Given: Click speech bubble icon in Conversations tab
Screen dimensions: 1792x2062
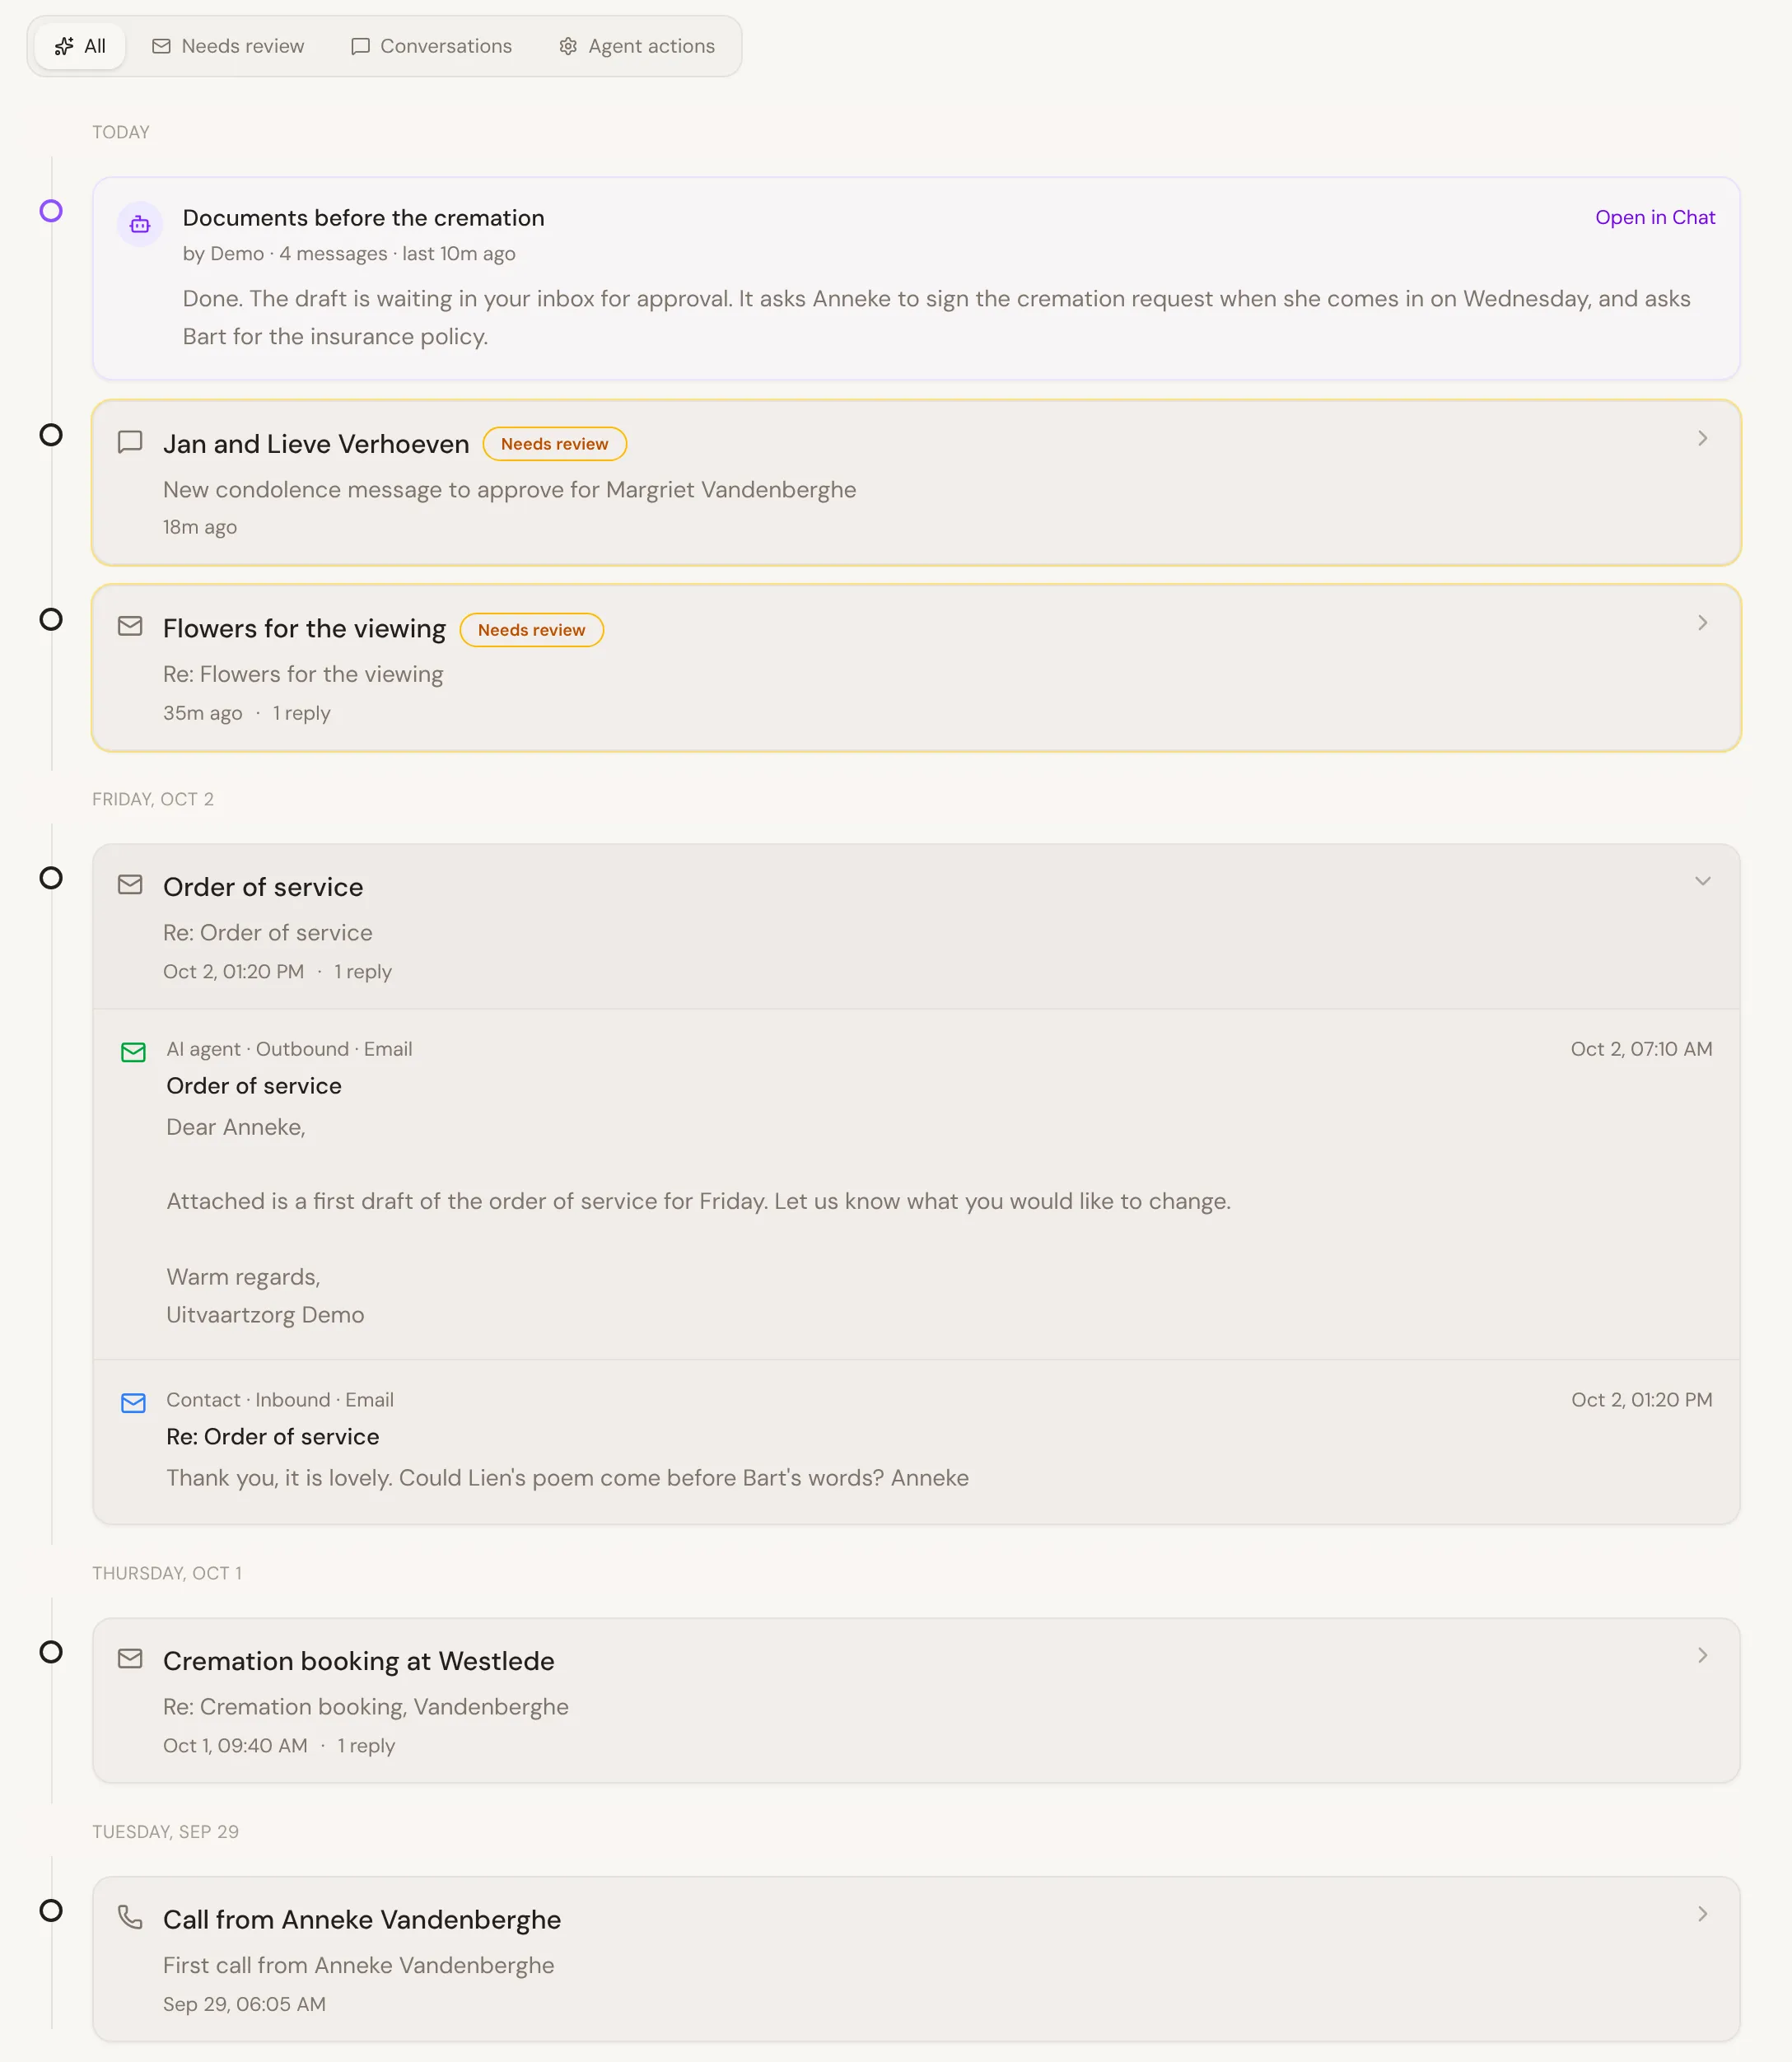Looking at the screenshot, I should (360, 46).
